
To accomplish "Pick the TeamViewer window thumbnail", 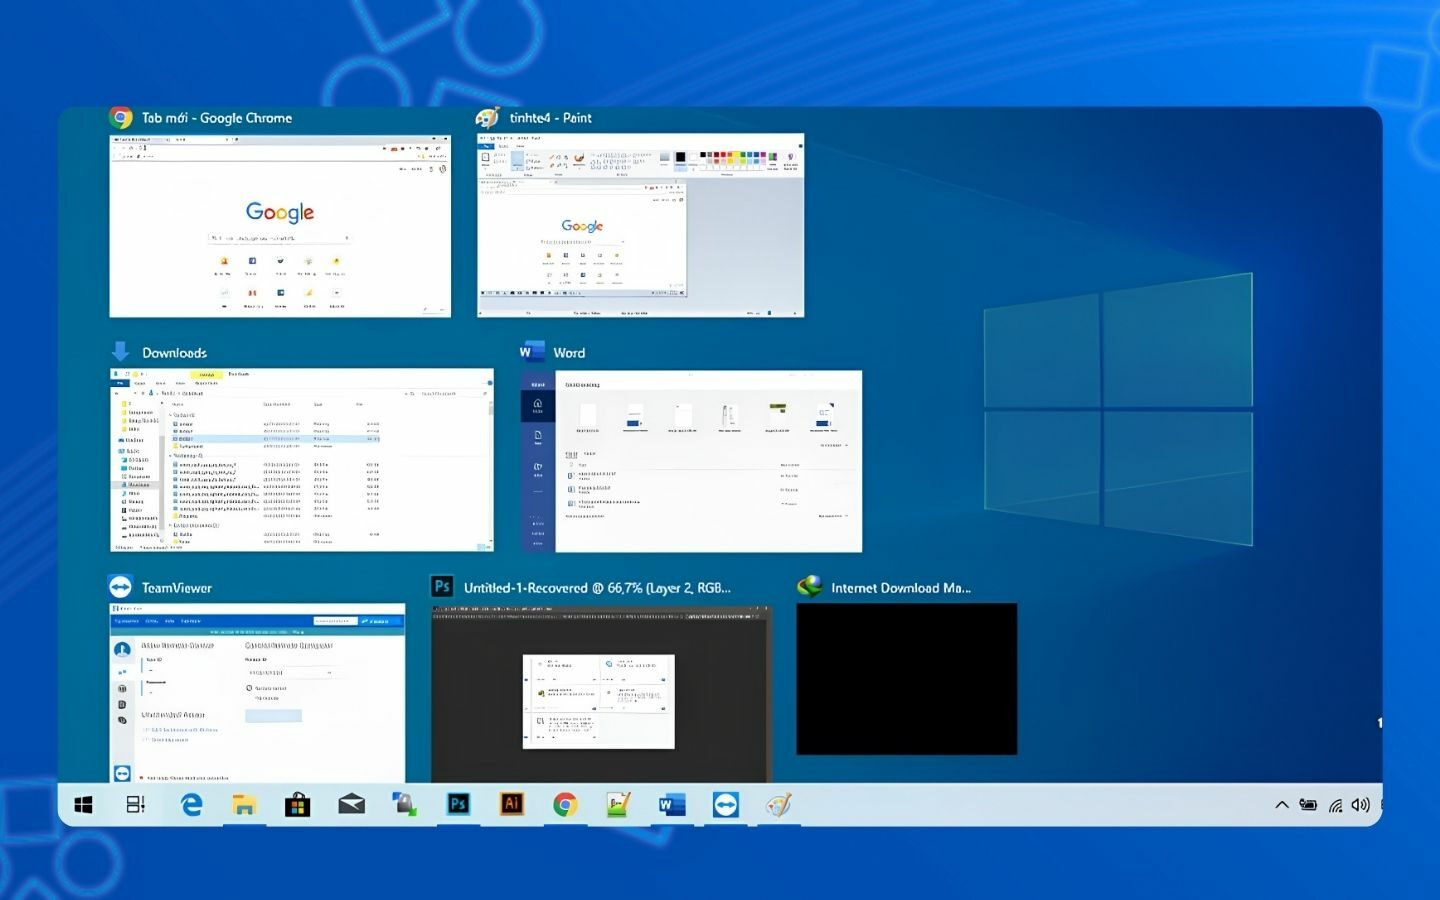I will [x=257, y=693].
